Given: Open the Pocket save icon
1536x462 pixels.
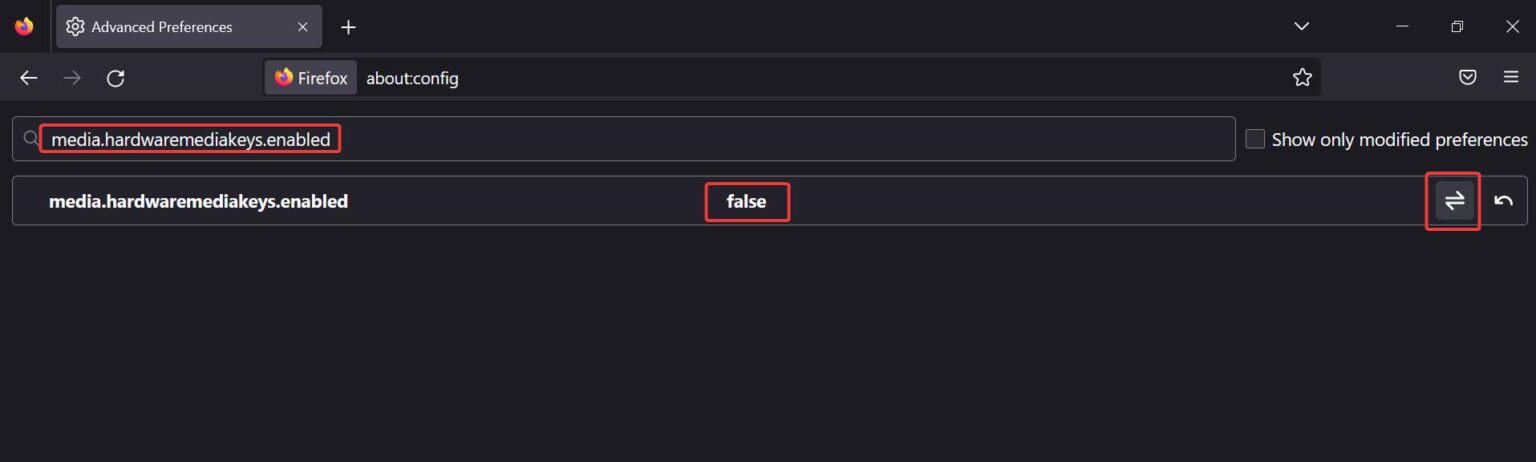Looking at the screenshot, I should coord(1467,77).
